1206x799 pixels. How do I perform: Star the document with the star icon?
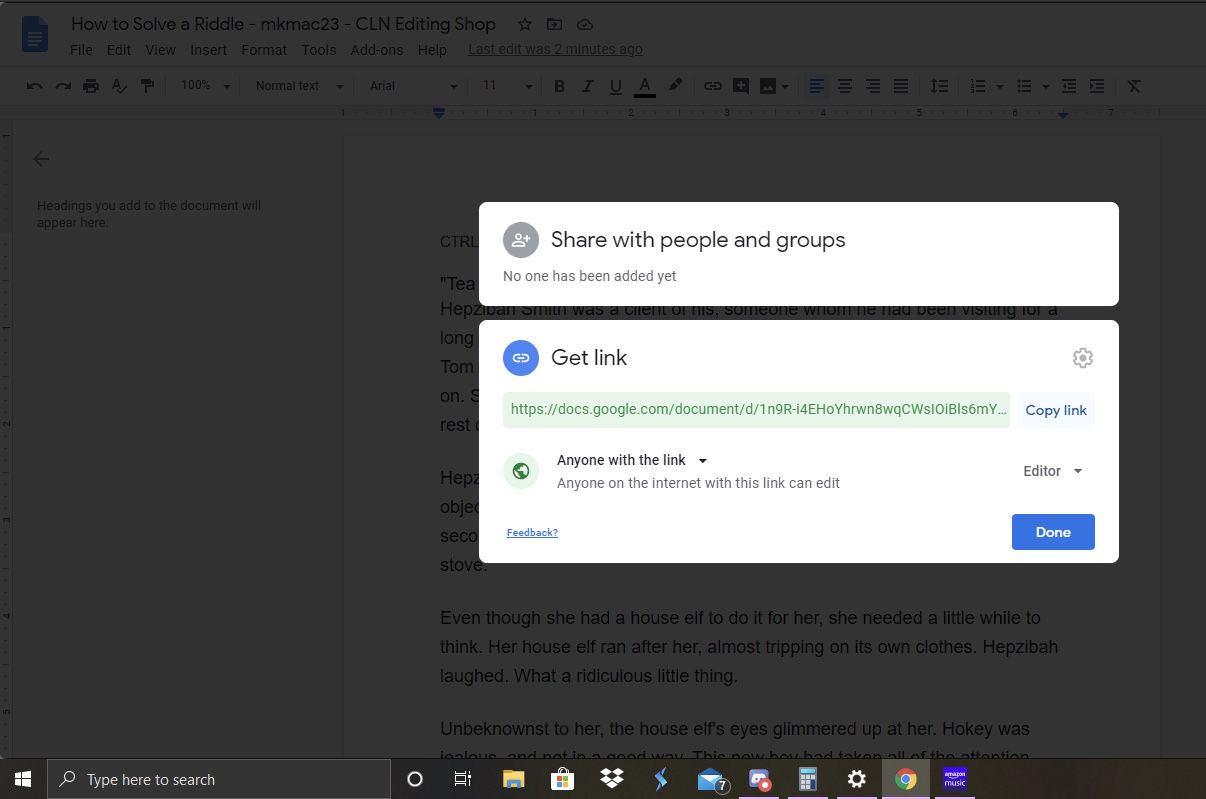(524, 24)
